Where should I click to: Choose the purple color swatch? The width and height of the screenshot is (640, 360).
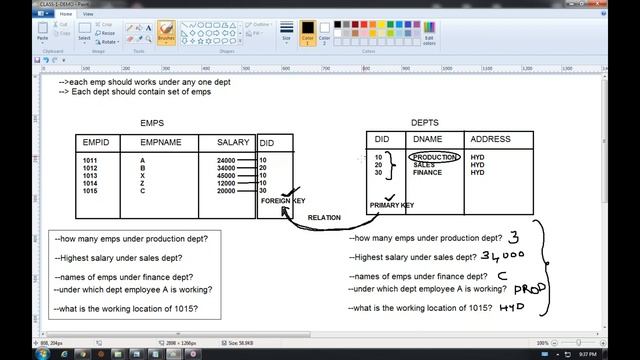(417, 24)
